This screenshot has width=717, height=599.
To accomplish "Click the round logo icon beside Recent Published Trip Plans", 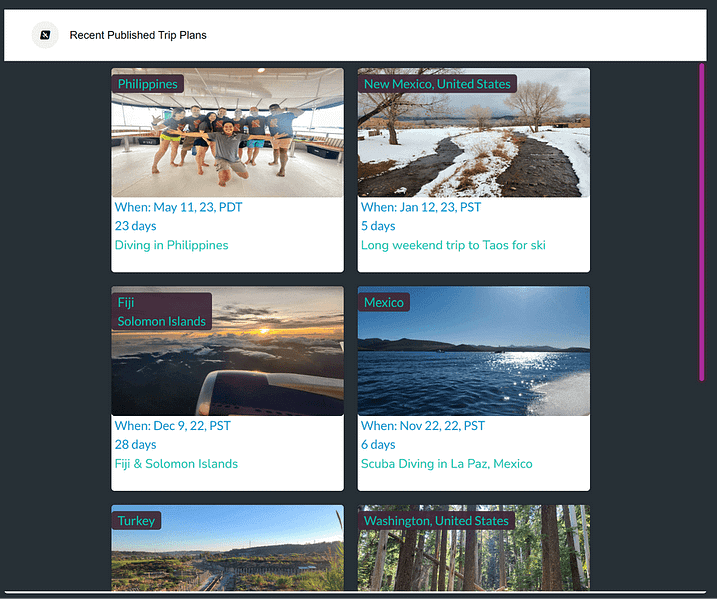I will (45, 35).
